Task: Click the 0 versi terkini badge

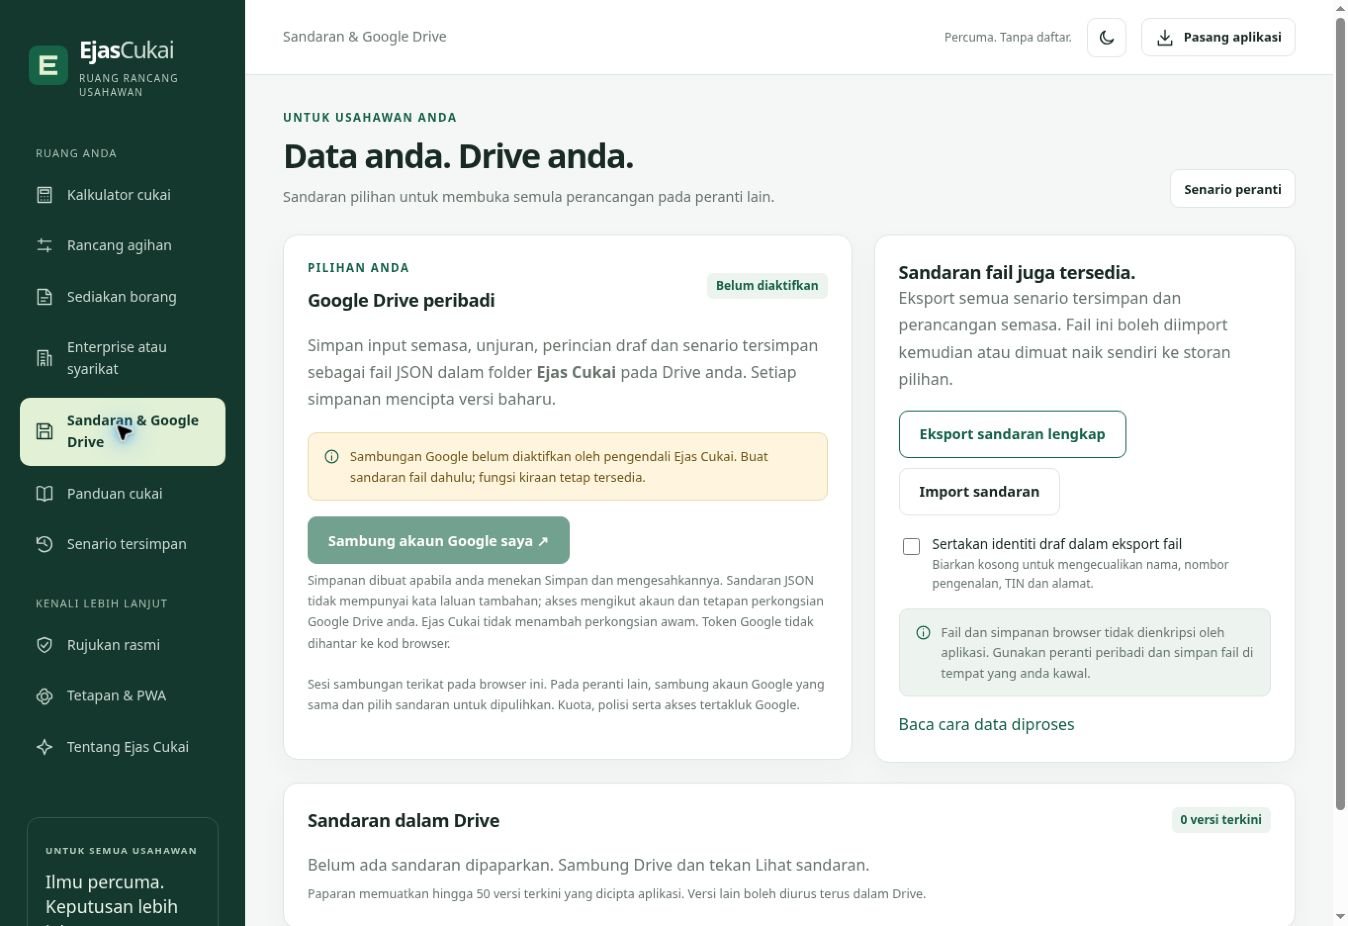Action: [x=1220, y=820]
